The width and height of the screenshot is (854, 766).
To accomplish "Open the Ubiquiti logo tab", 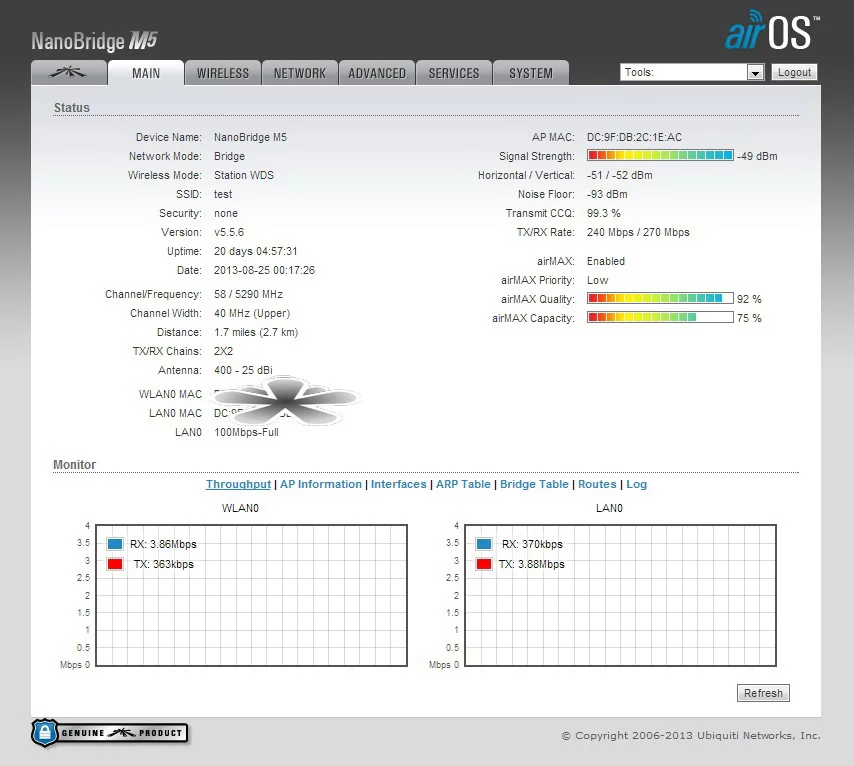I will [x=69, y=73].
